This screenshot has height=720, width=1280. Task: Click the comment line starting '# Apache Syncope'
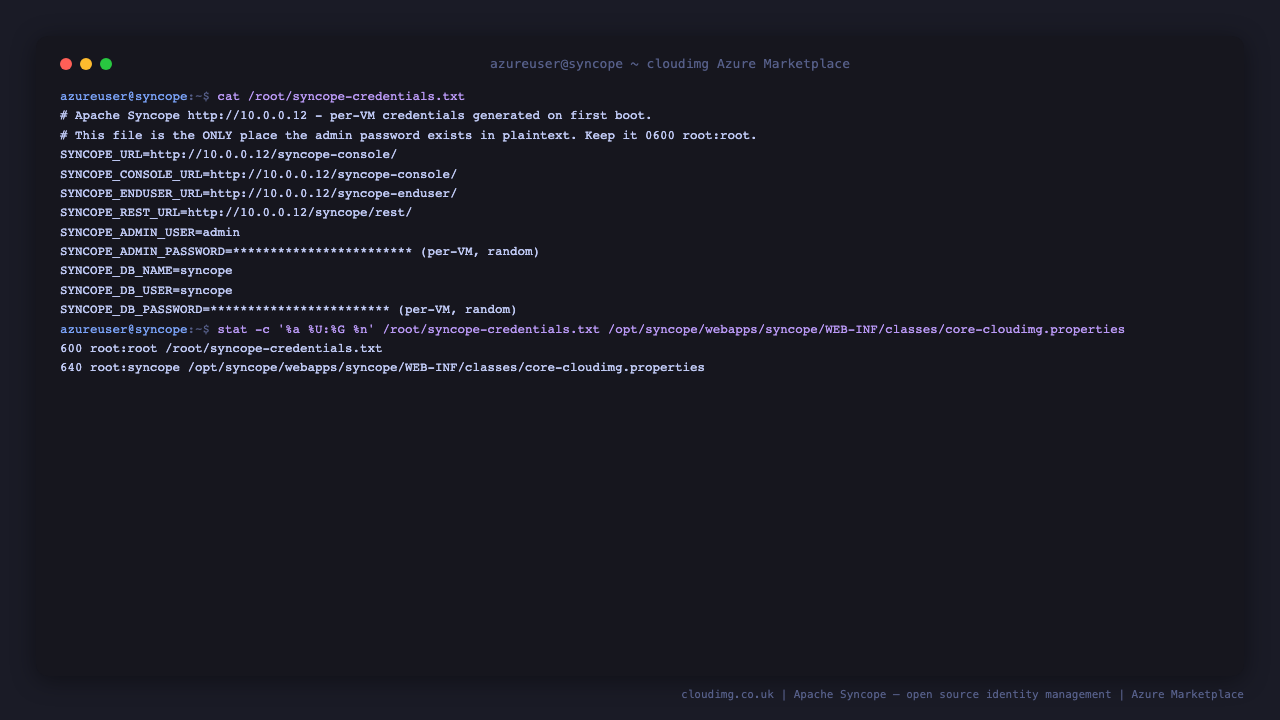tap(356, 116)
